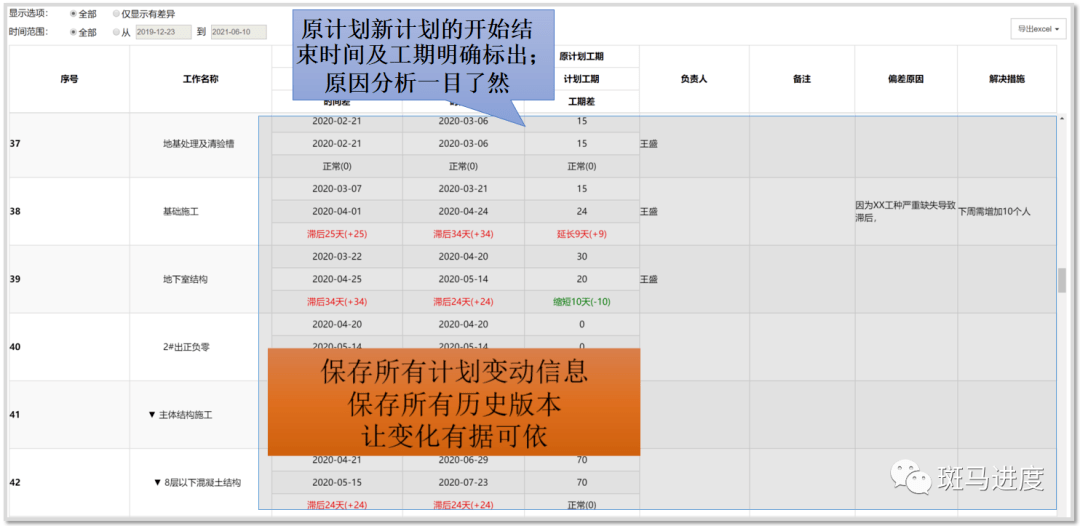1080x526 pixels.
Task: Click the 解决措施 column header
Action: [1007, 79]
